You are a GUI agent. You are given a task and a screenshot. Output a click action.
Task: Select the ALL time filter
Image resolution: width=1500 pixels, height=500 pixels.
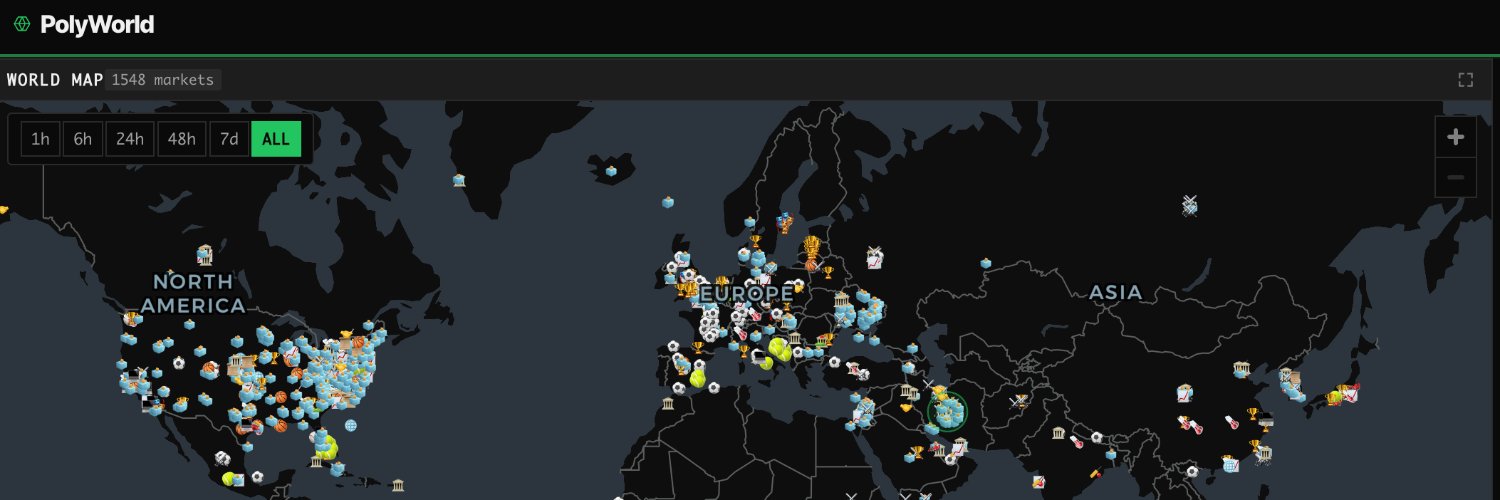point(276,139)
